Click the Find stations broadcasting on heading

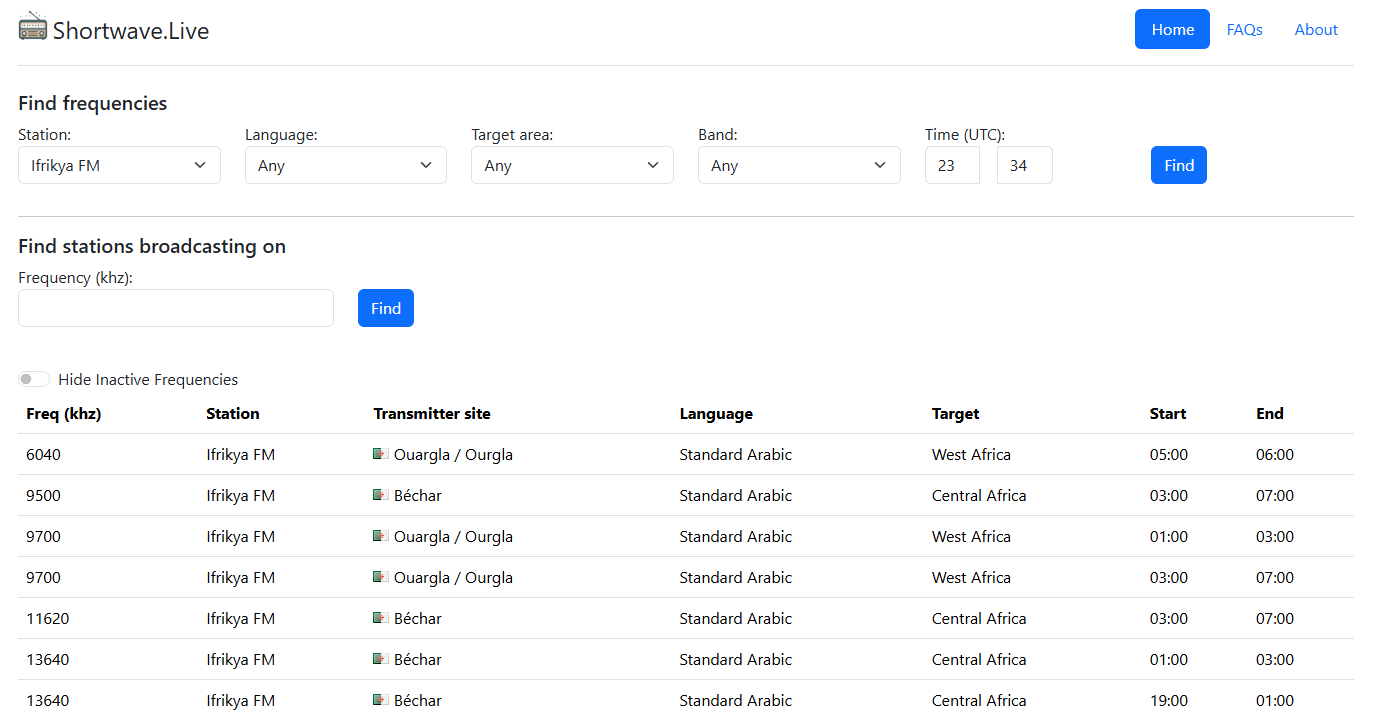(152, 246)
